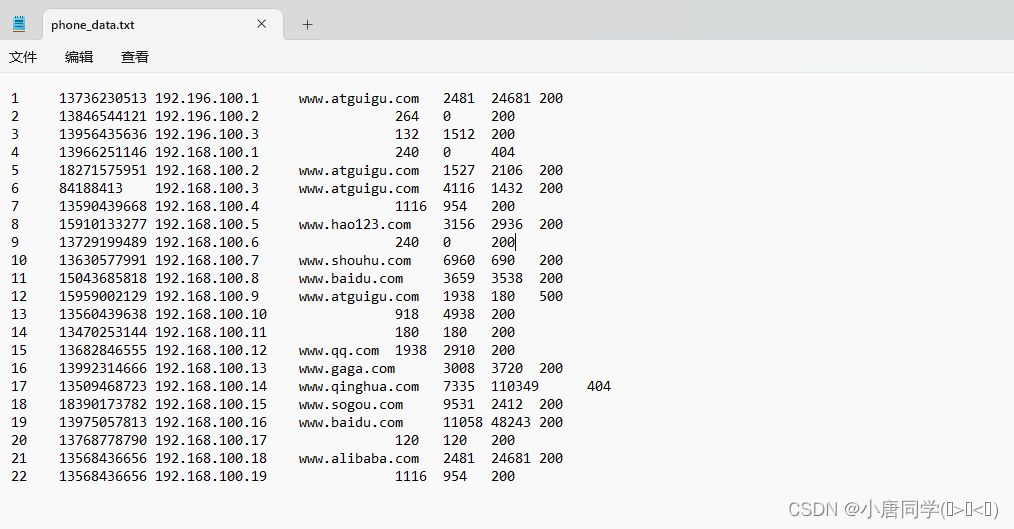Image resolution: width=1014 pixels, height=529 pixels.
Task: Open the 编辑 menu
Action: (79, 57)
